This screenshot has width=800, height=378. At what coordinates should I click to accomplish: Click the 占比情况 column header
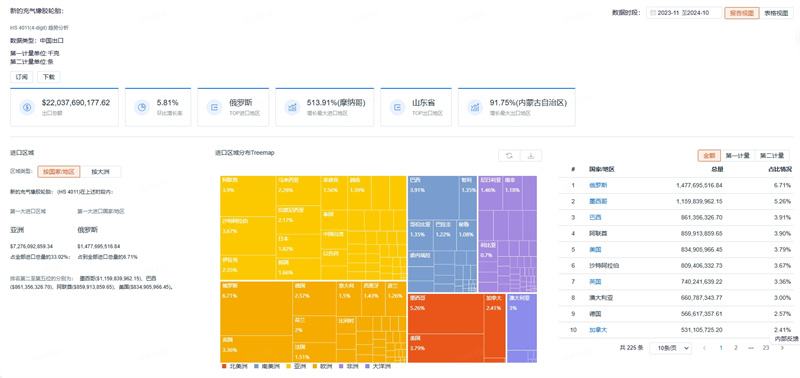coord(780,169)
